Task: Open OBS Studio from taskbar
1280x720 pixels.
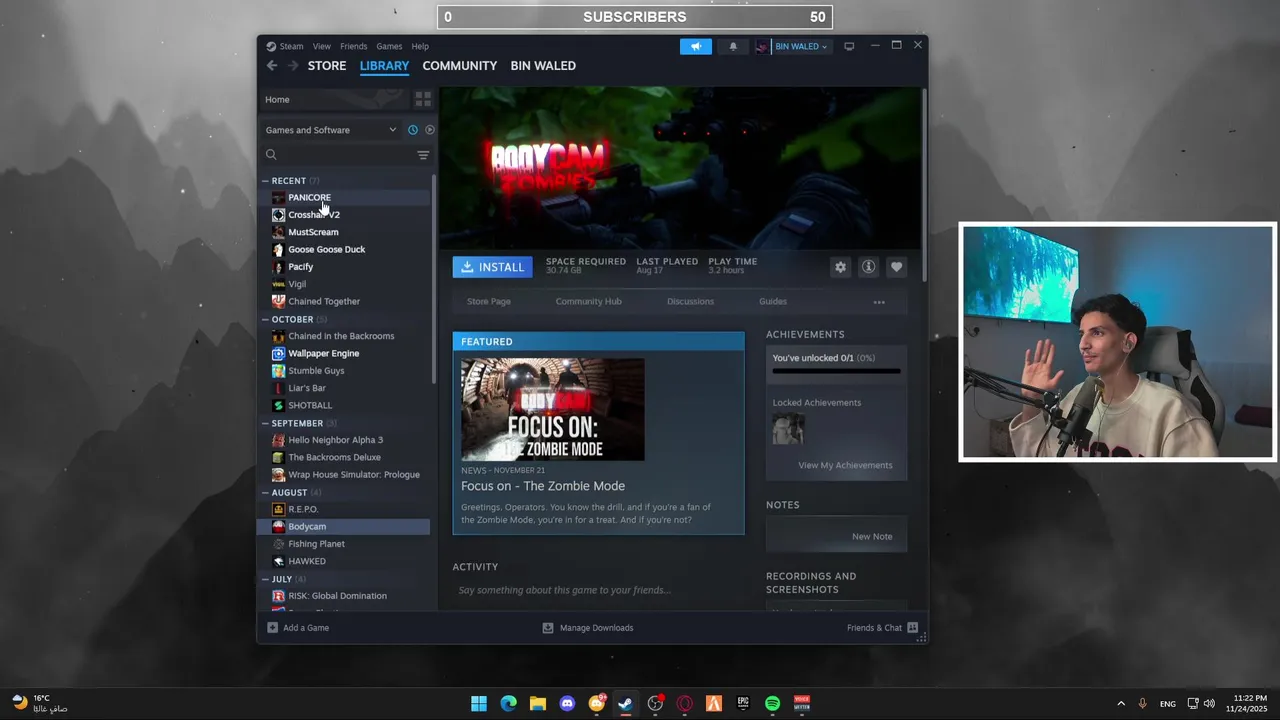Action: point(655,704)
